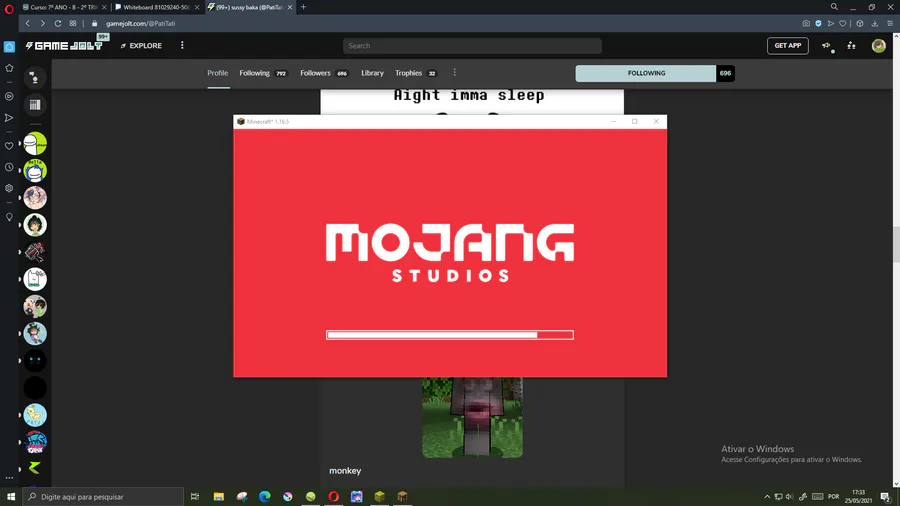Open Opera sidebar settings gear icon

[9, 188]
